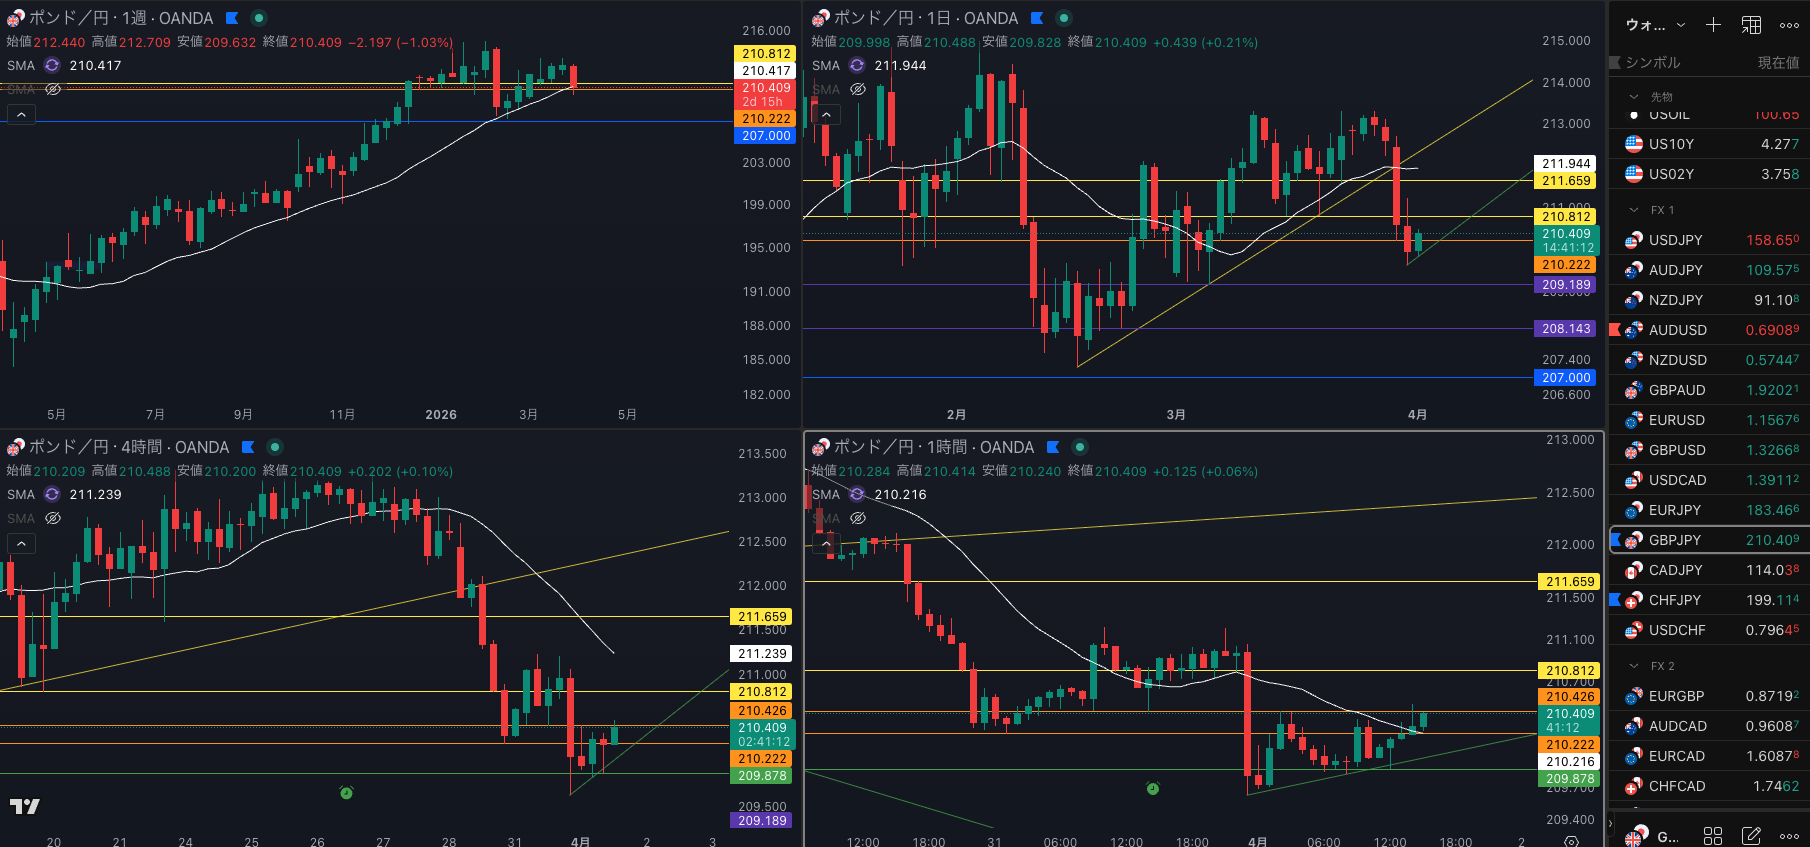Collapse the FX 2 watchlist section

pyautogui.click(x=1634, y=666)
